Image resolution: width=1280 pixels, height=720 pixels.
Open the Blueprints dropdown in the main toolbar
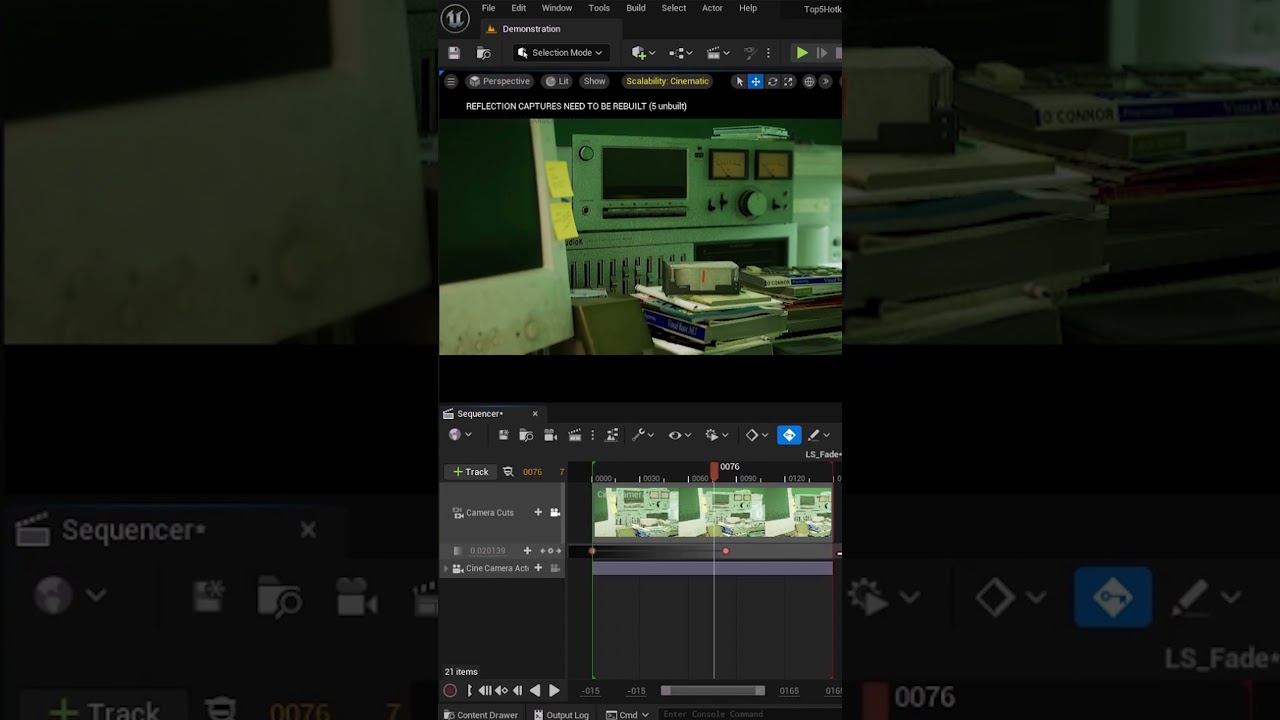pyautogui.click(x=681, y=53)
